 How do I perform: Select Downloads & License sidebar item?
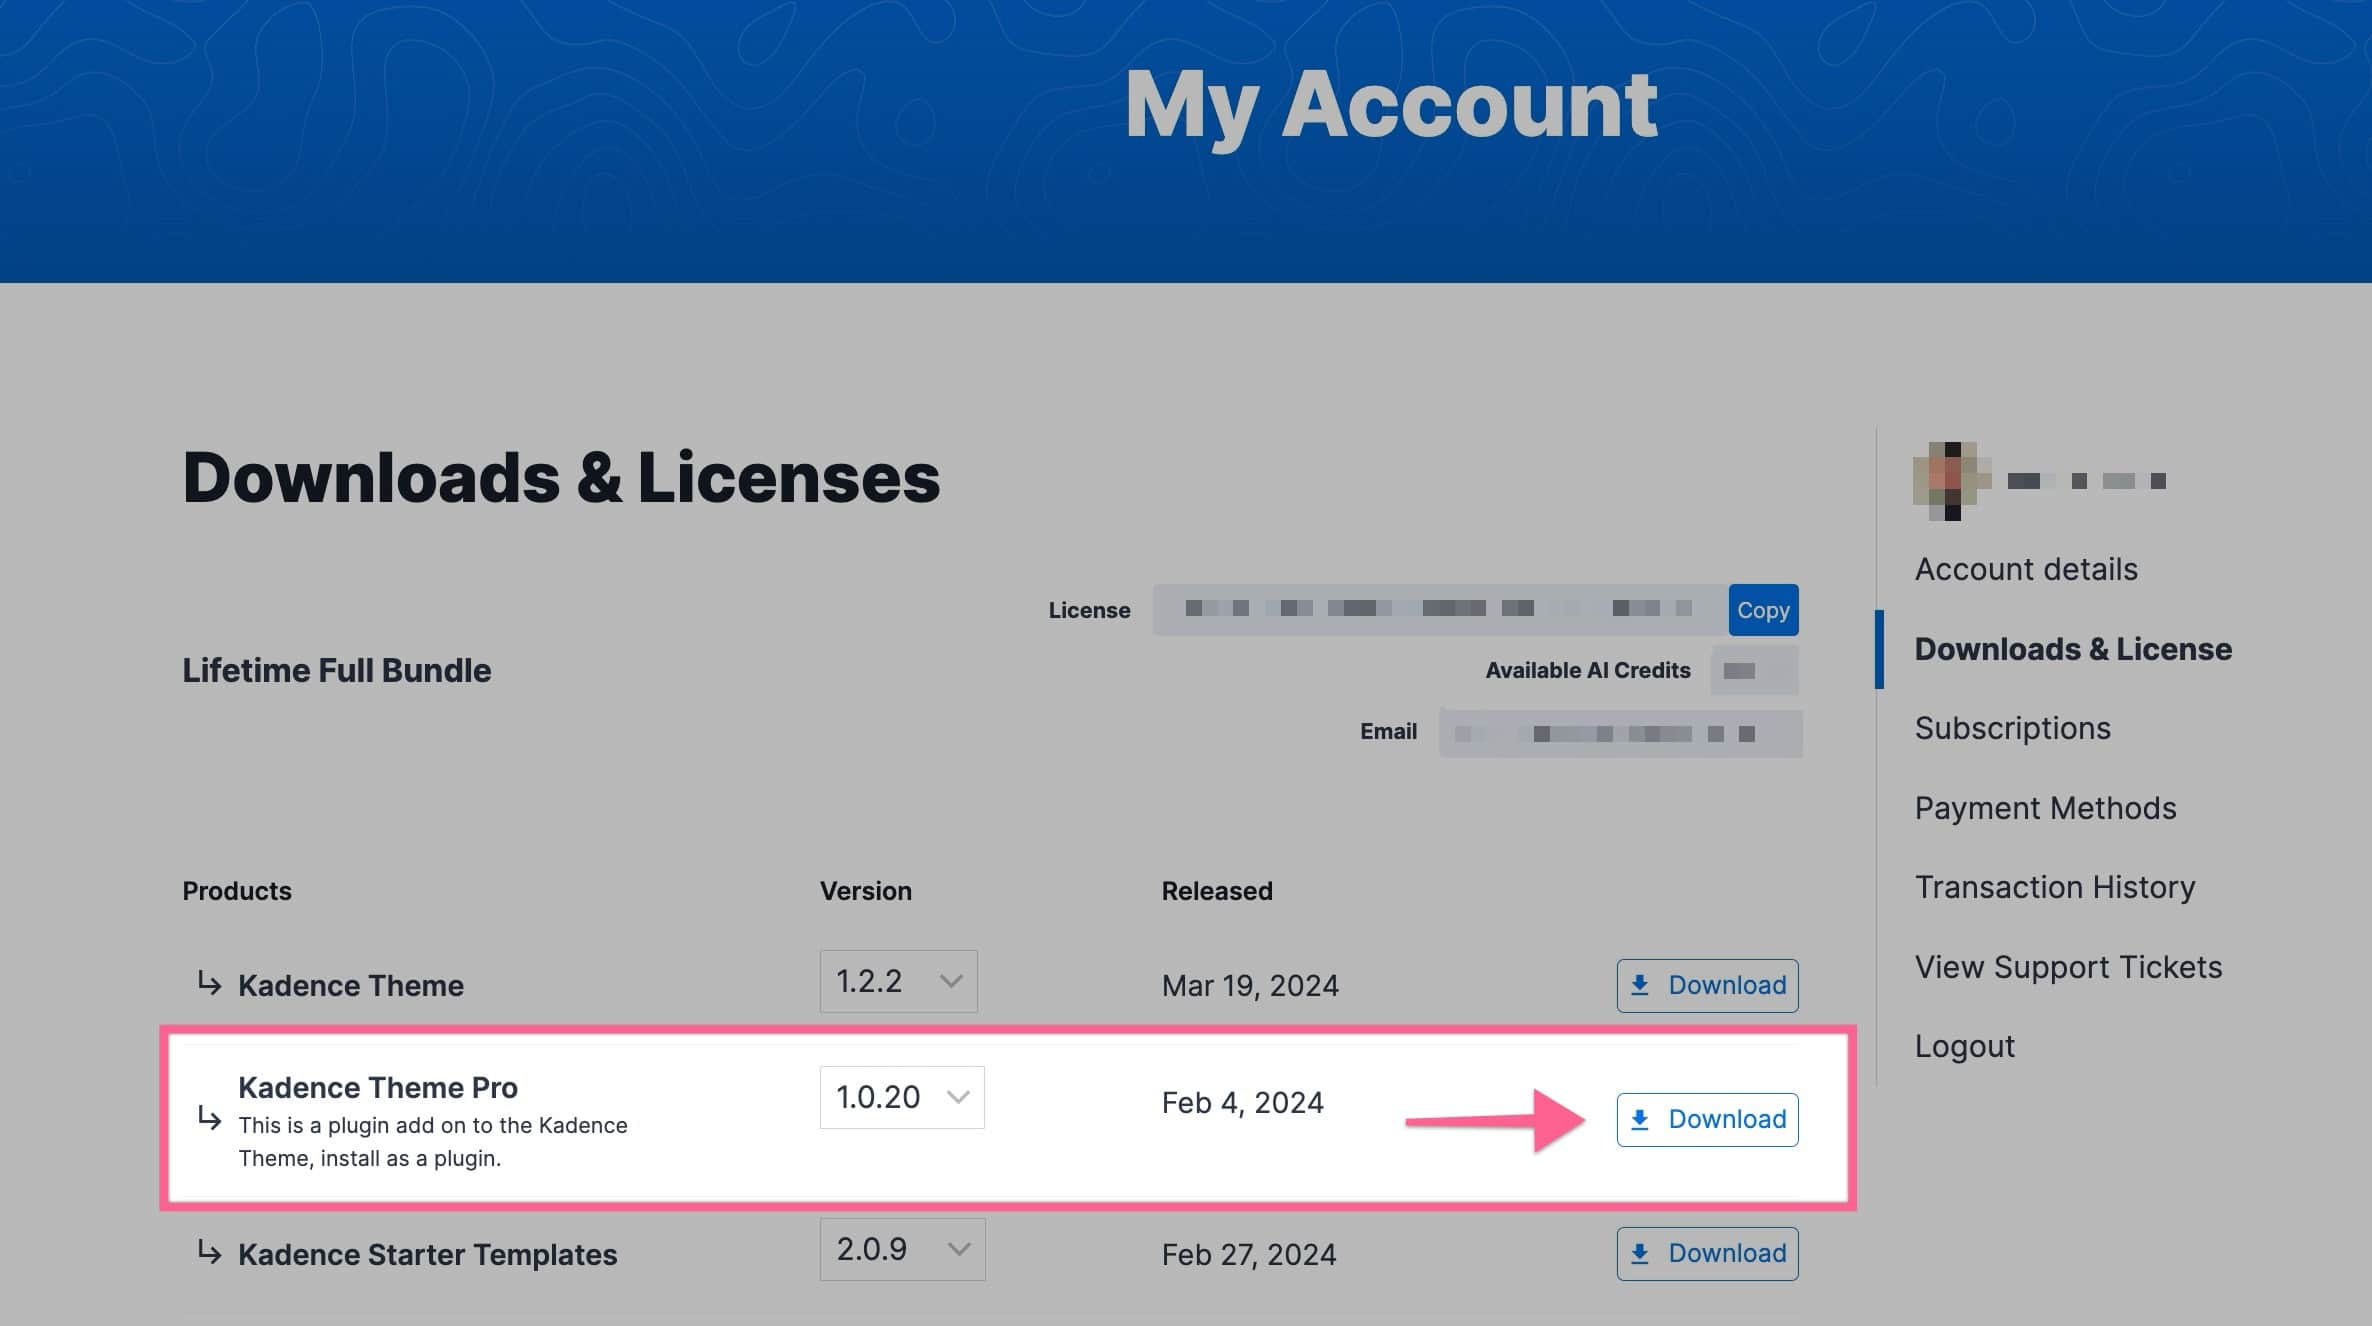point(2072,650)
